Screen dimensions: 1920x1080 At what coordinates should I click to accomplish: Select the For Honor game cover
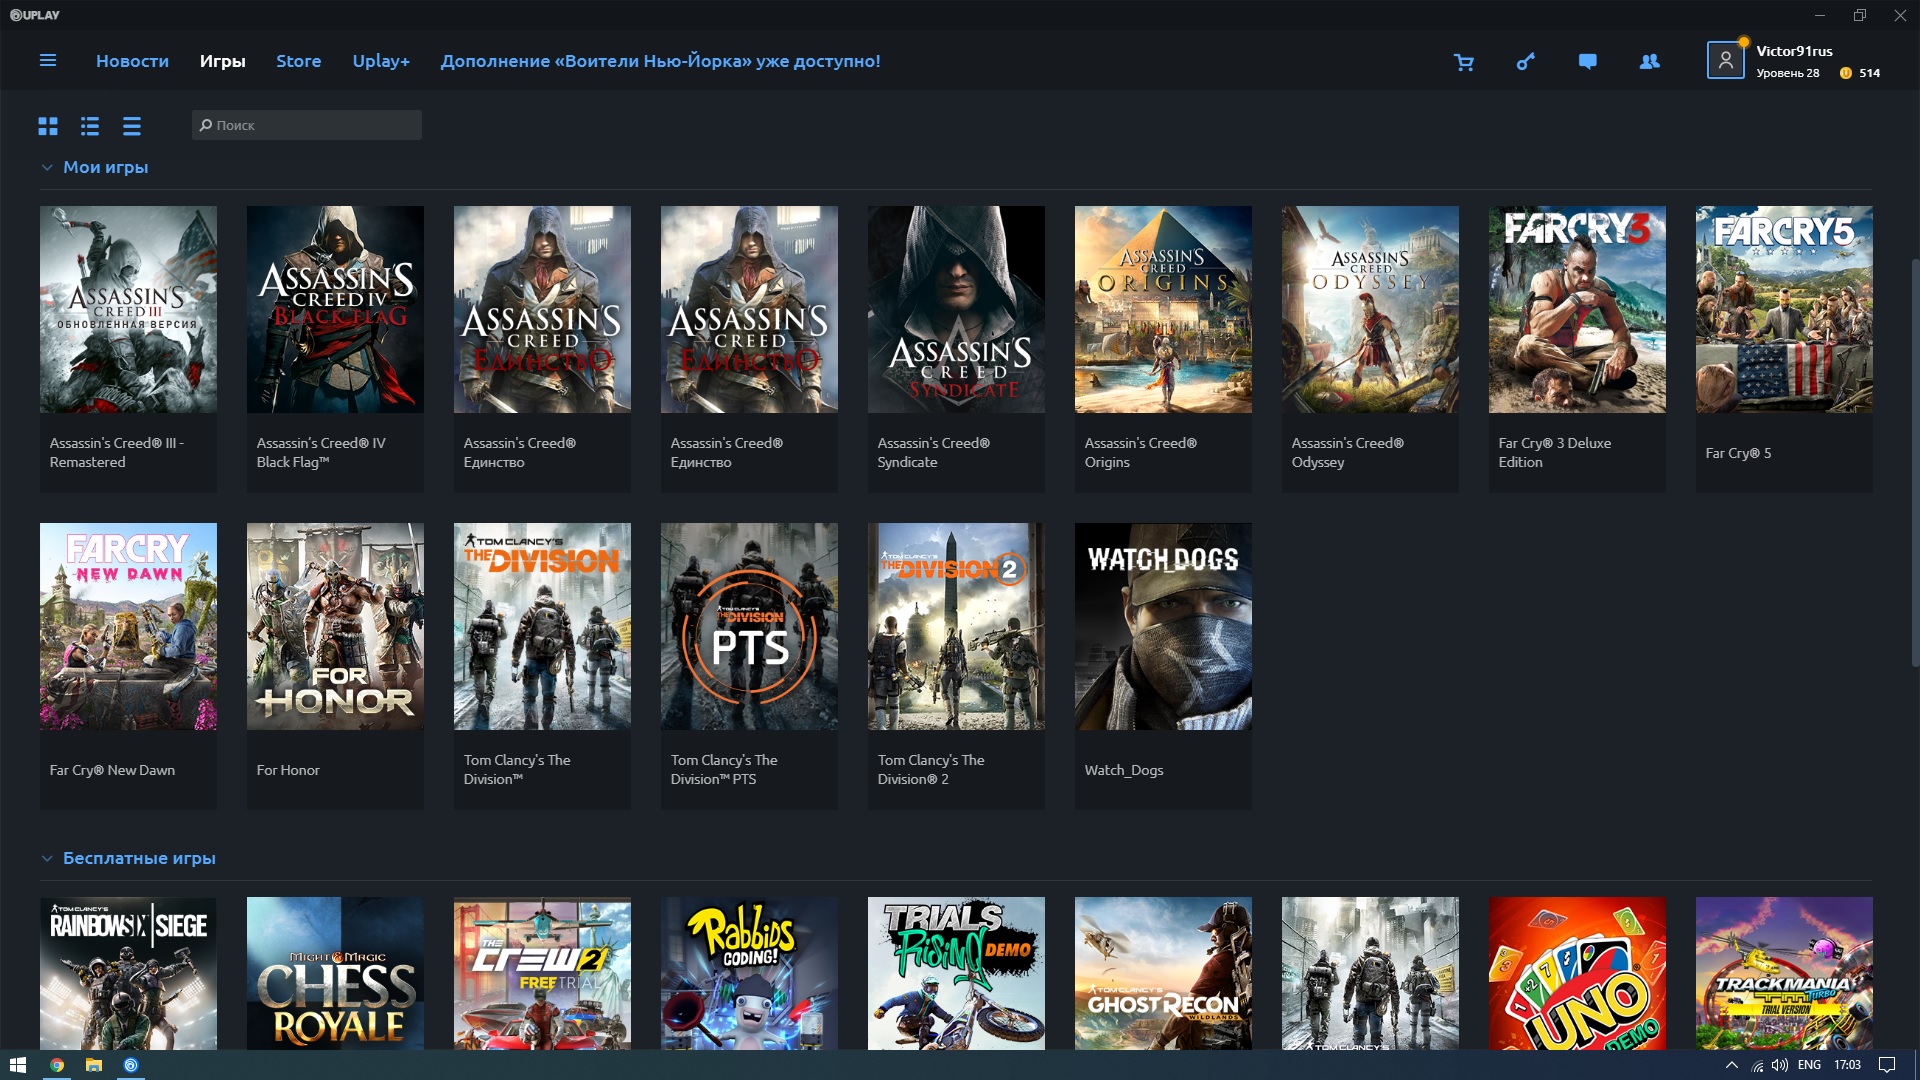pos(335,627)
